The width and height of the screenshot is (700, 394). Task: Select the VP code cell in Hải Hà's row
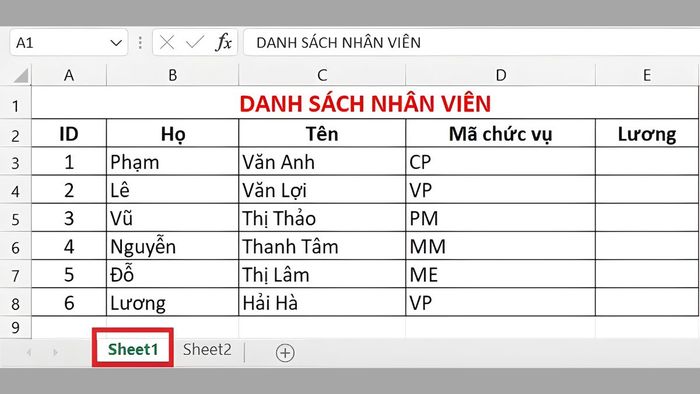500,303
